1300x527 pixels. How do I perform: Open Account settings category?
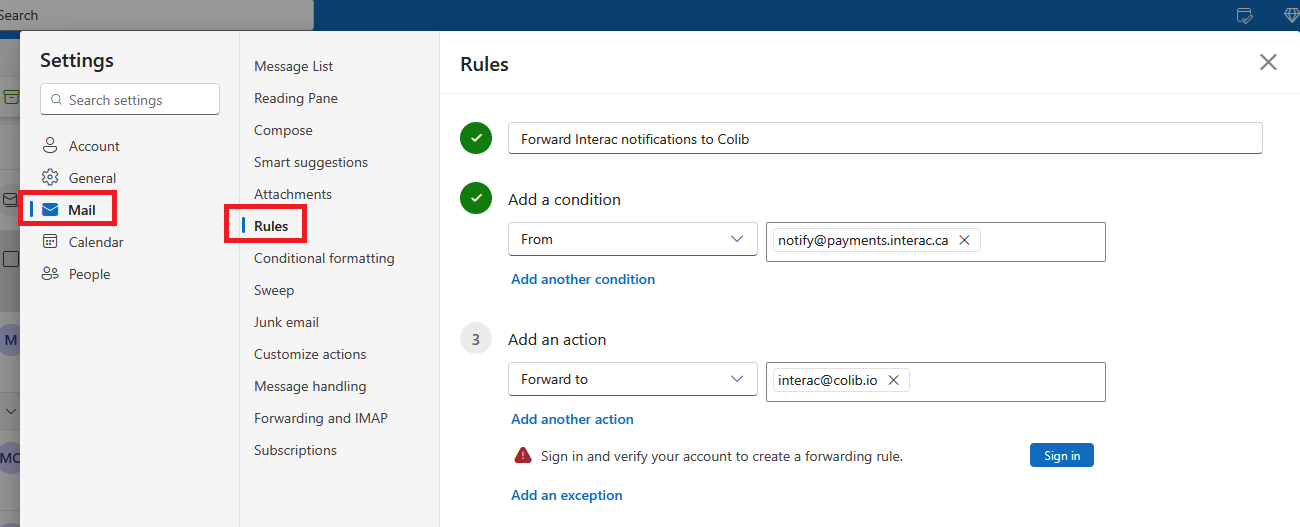point(93,146)
